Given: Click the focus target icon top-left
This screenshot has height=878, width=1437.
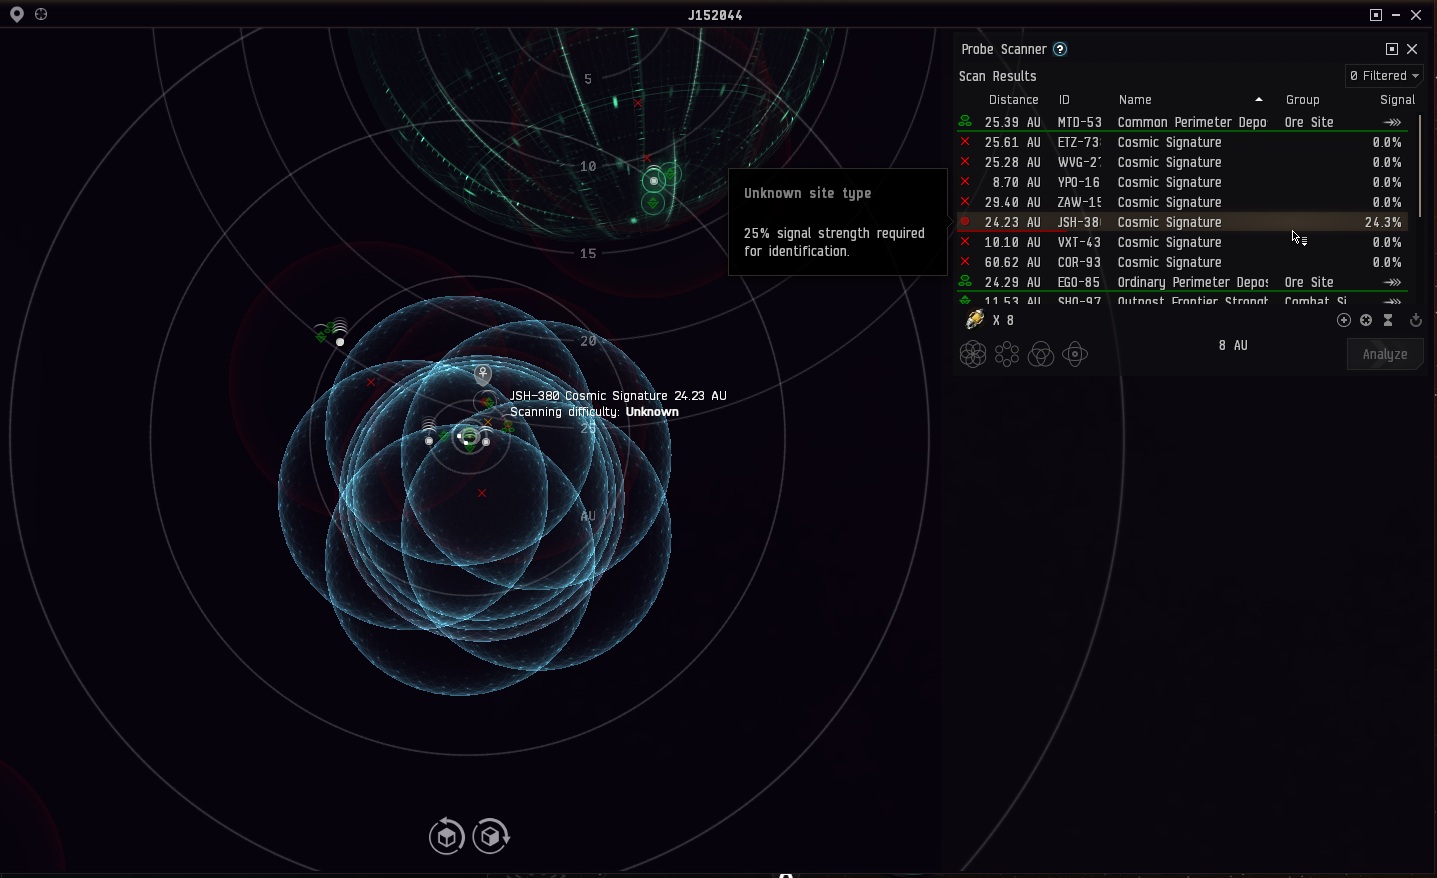Looking at the screenshot, I should pyautogui.click(x=41, y=15).
